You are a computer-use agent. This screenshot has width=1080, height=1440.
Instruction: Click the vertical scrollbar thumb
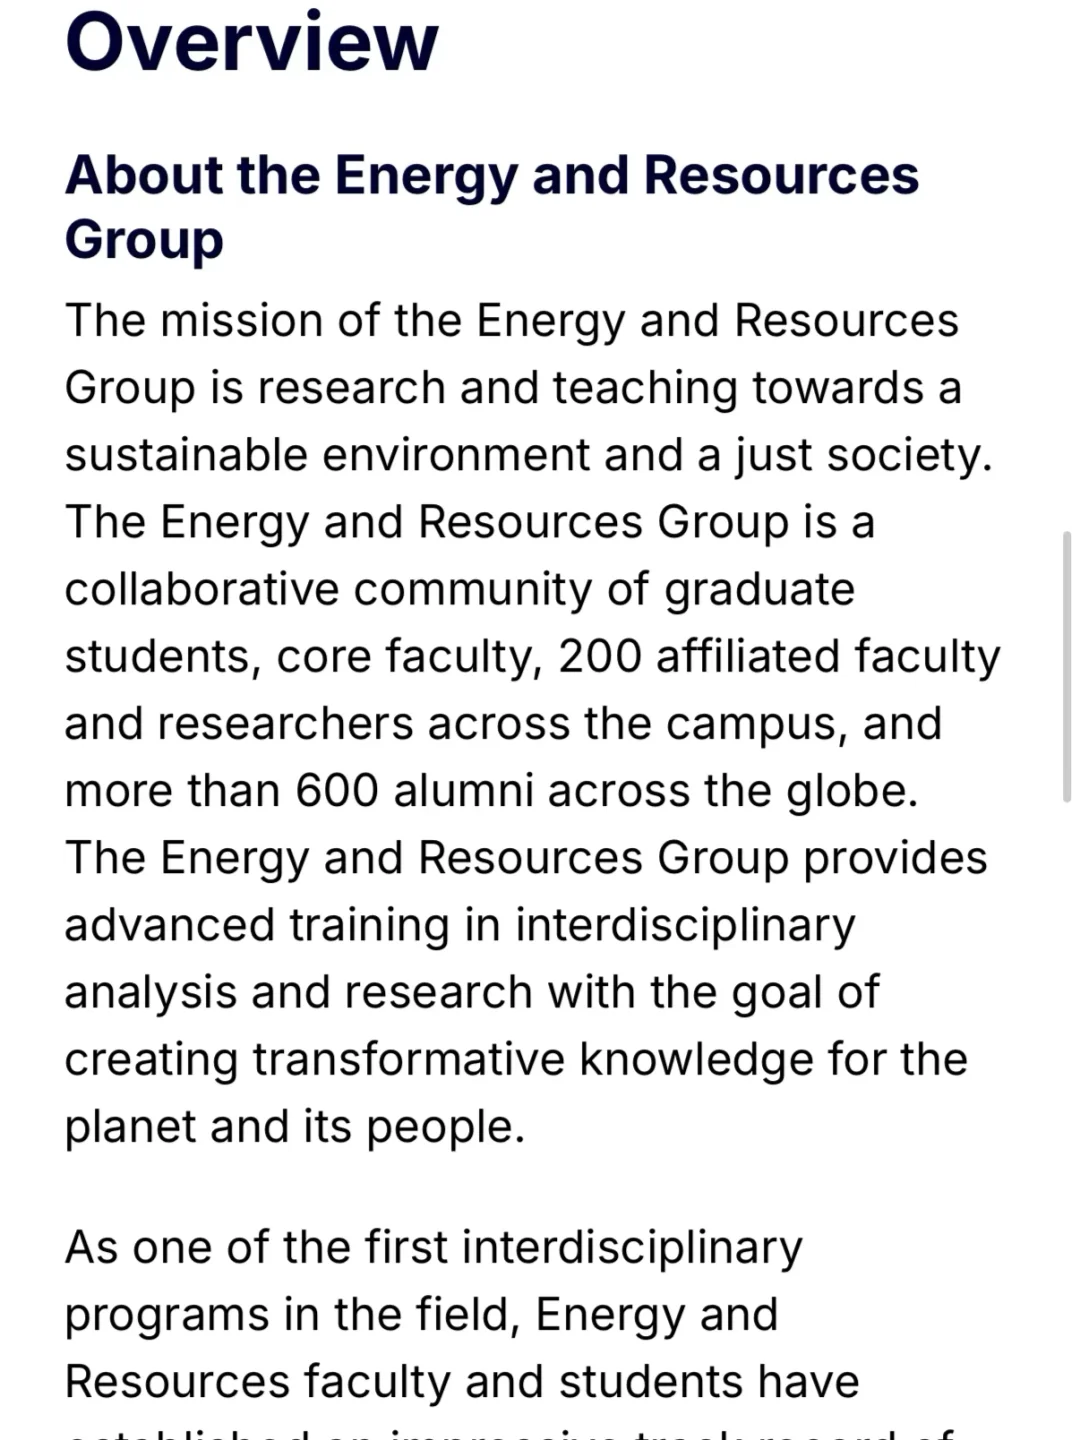click(x=1067, y=667)
